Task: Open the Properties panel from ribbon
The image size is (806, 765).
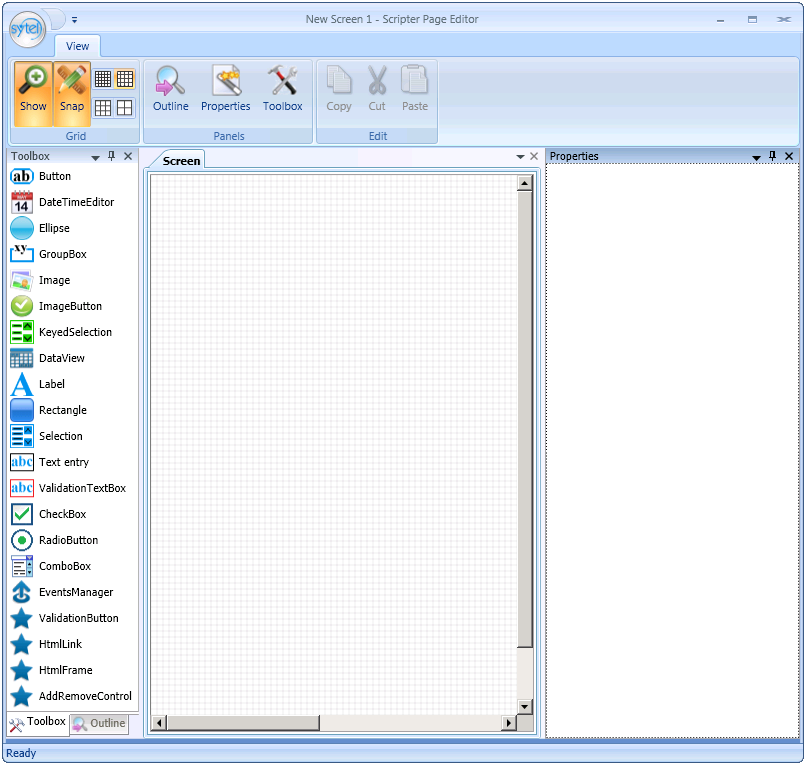Action: coord(226,89)
